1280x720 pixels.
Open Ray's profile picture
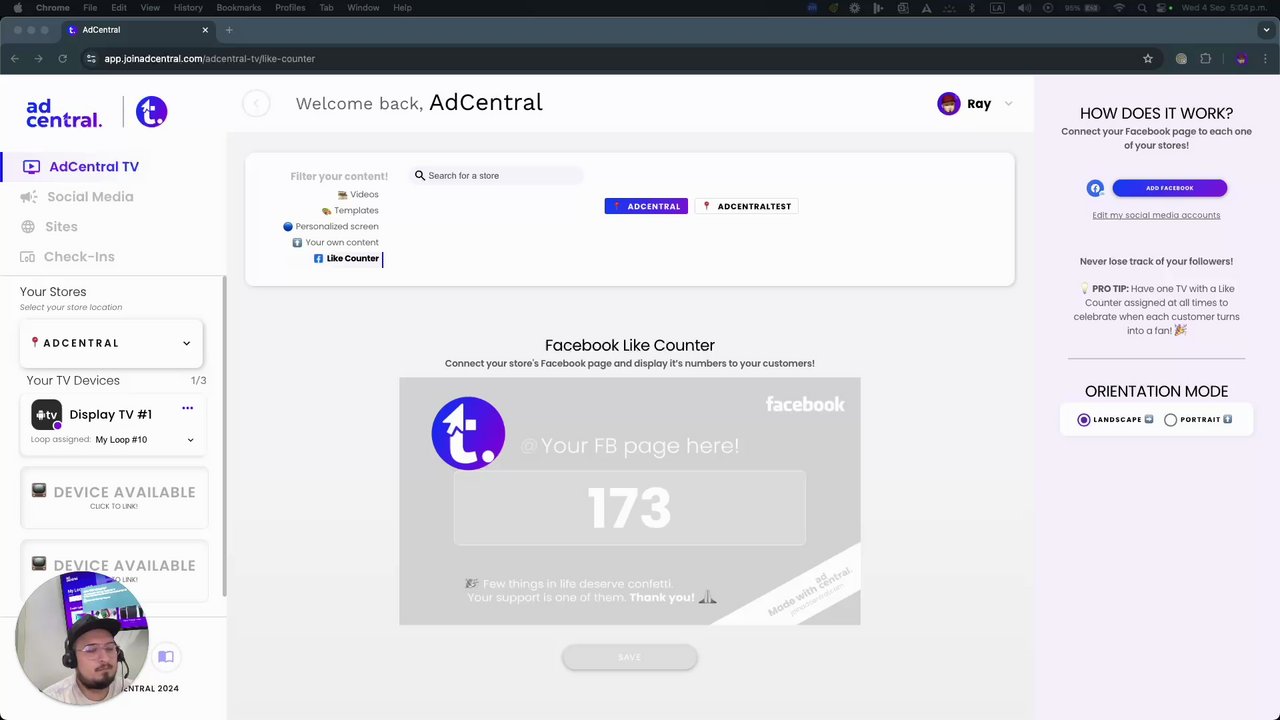[948, 104]
